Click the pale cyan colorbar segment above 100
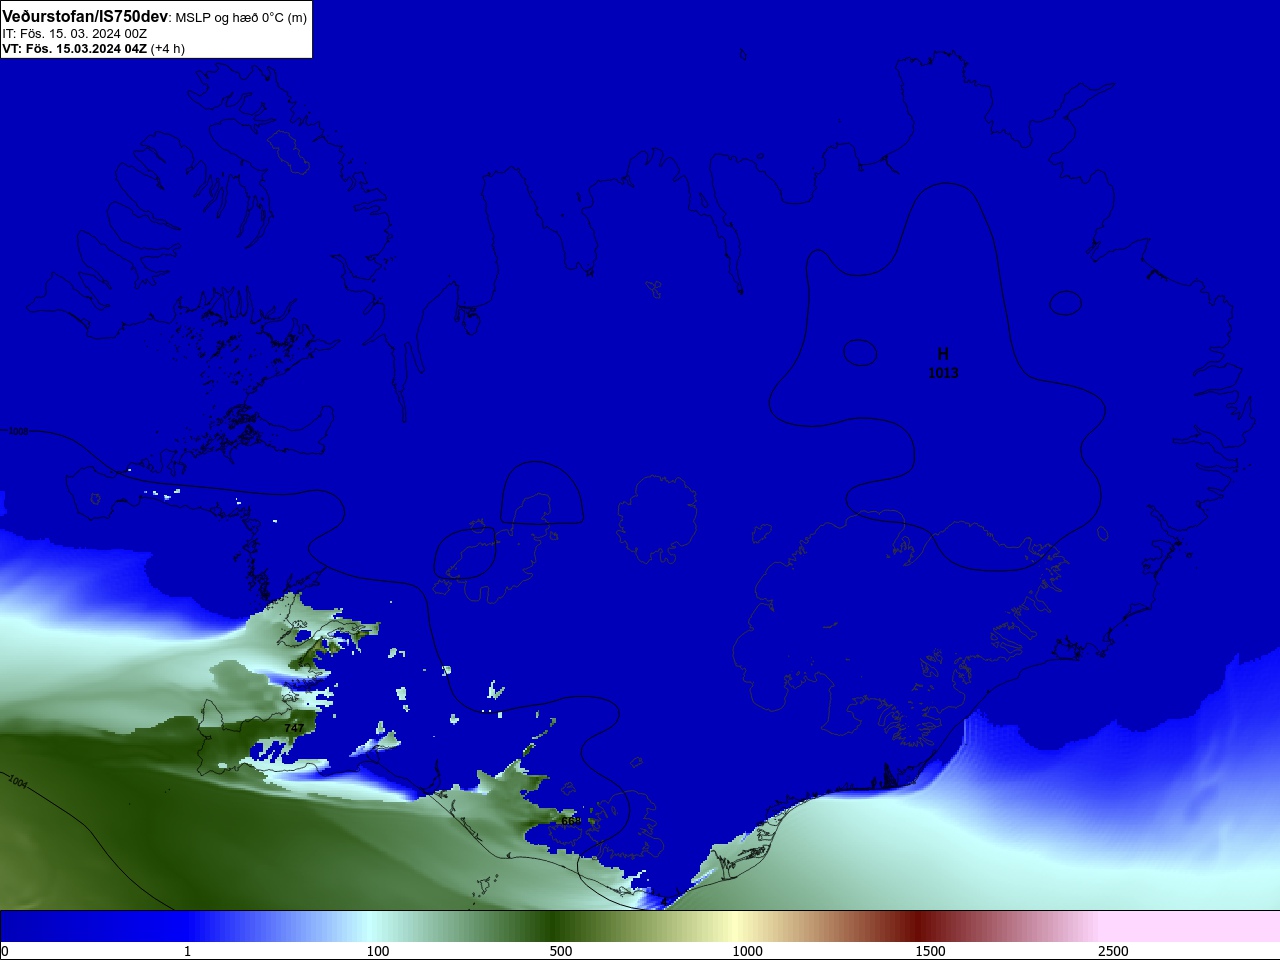 [x=370, y=926]
